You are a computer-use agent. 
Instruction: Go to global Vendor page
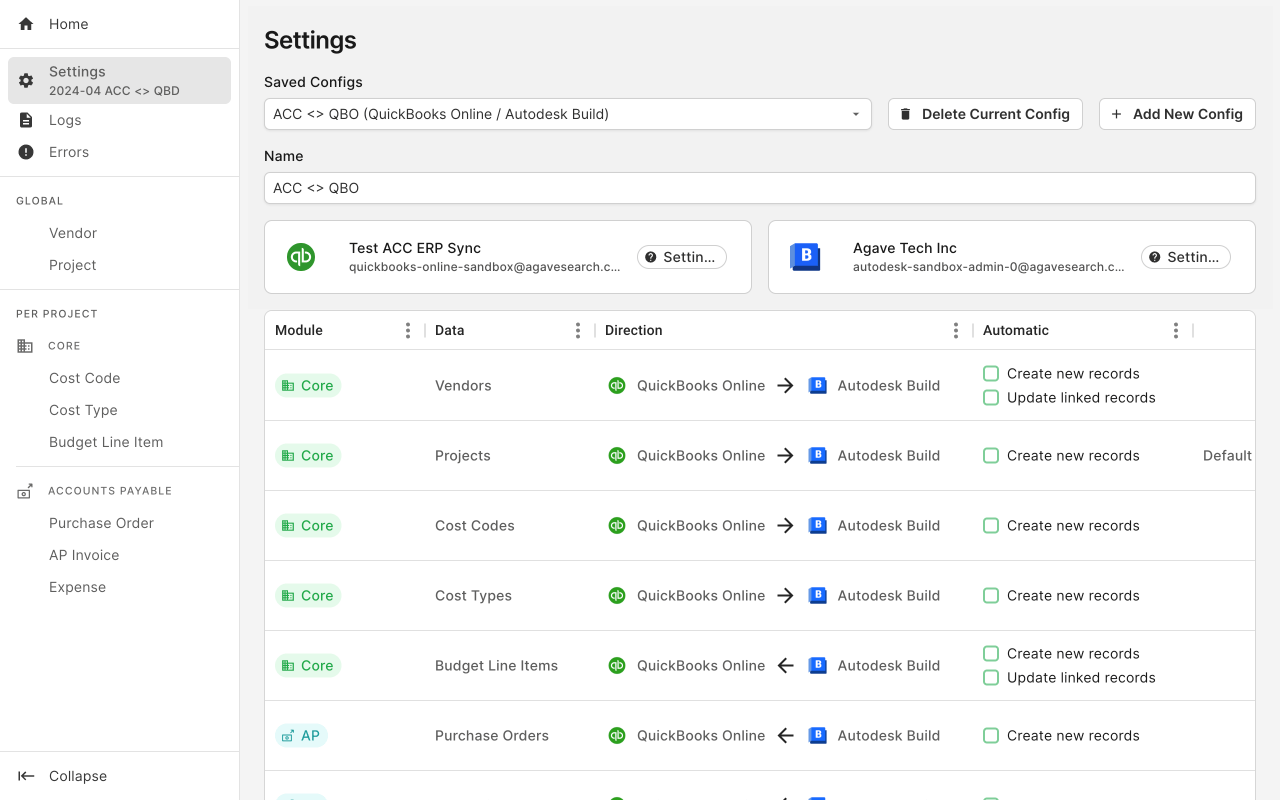point(73,233)
